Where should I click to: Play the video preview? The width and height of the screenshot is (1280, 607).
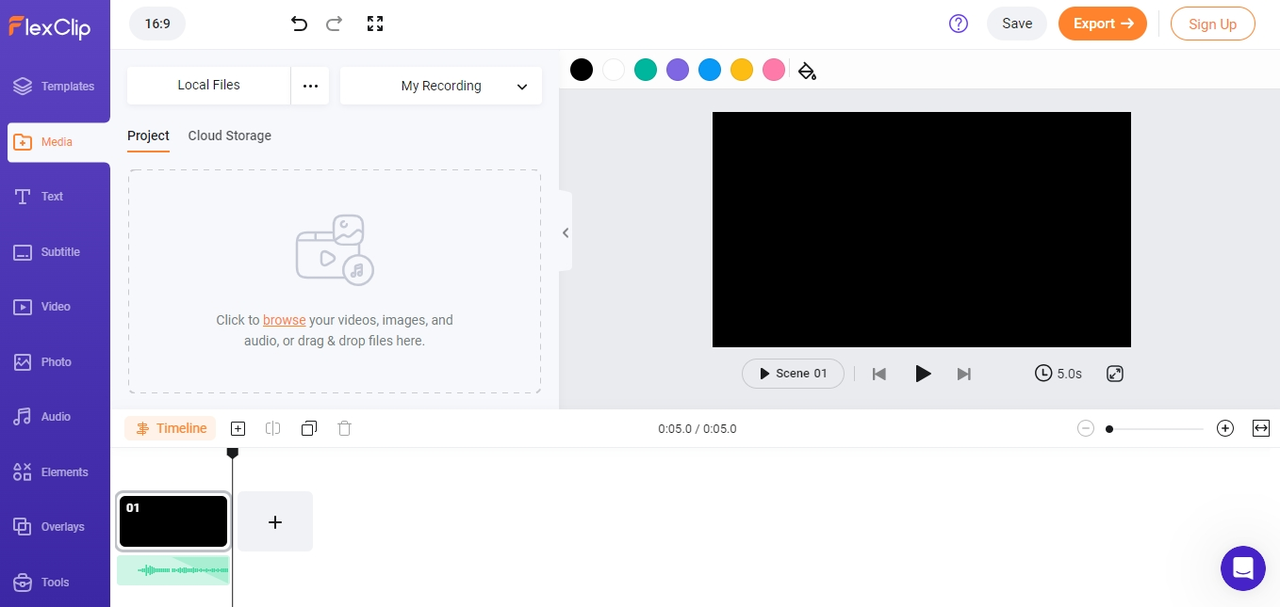[x=923, y=373]
